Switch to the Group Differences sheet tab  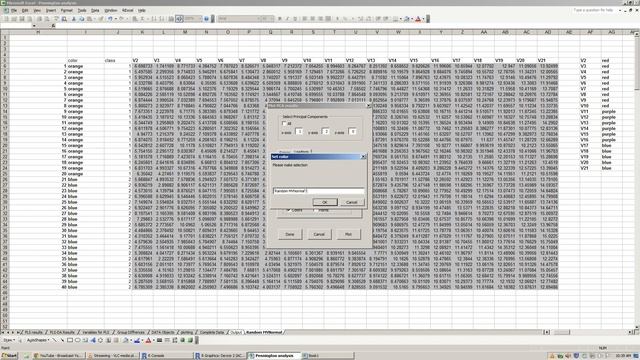coord(131,332)
